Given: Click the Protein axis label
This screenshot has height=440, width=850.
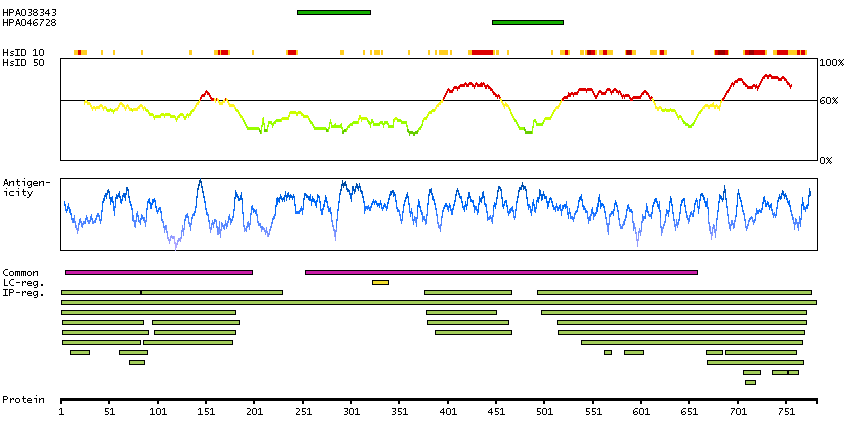Looking at the screenshot, I should [x=23, y=400].
